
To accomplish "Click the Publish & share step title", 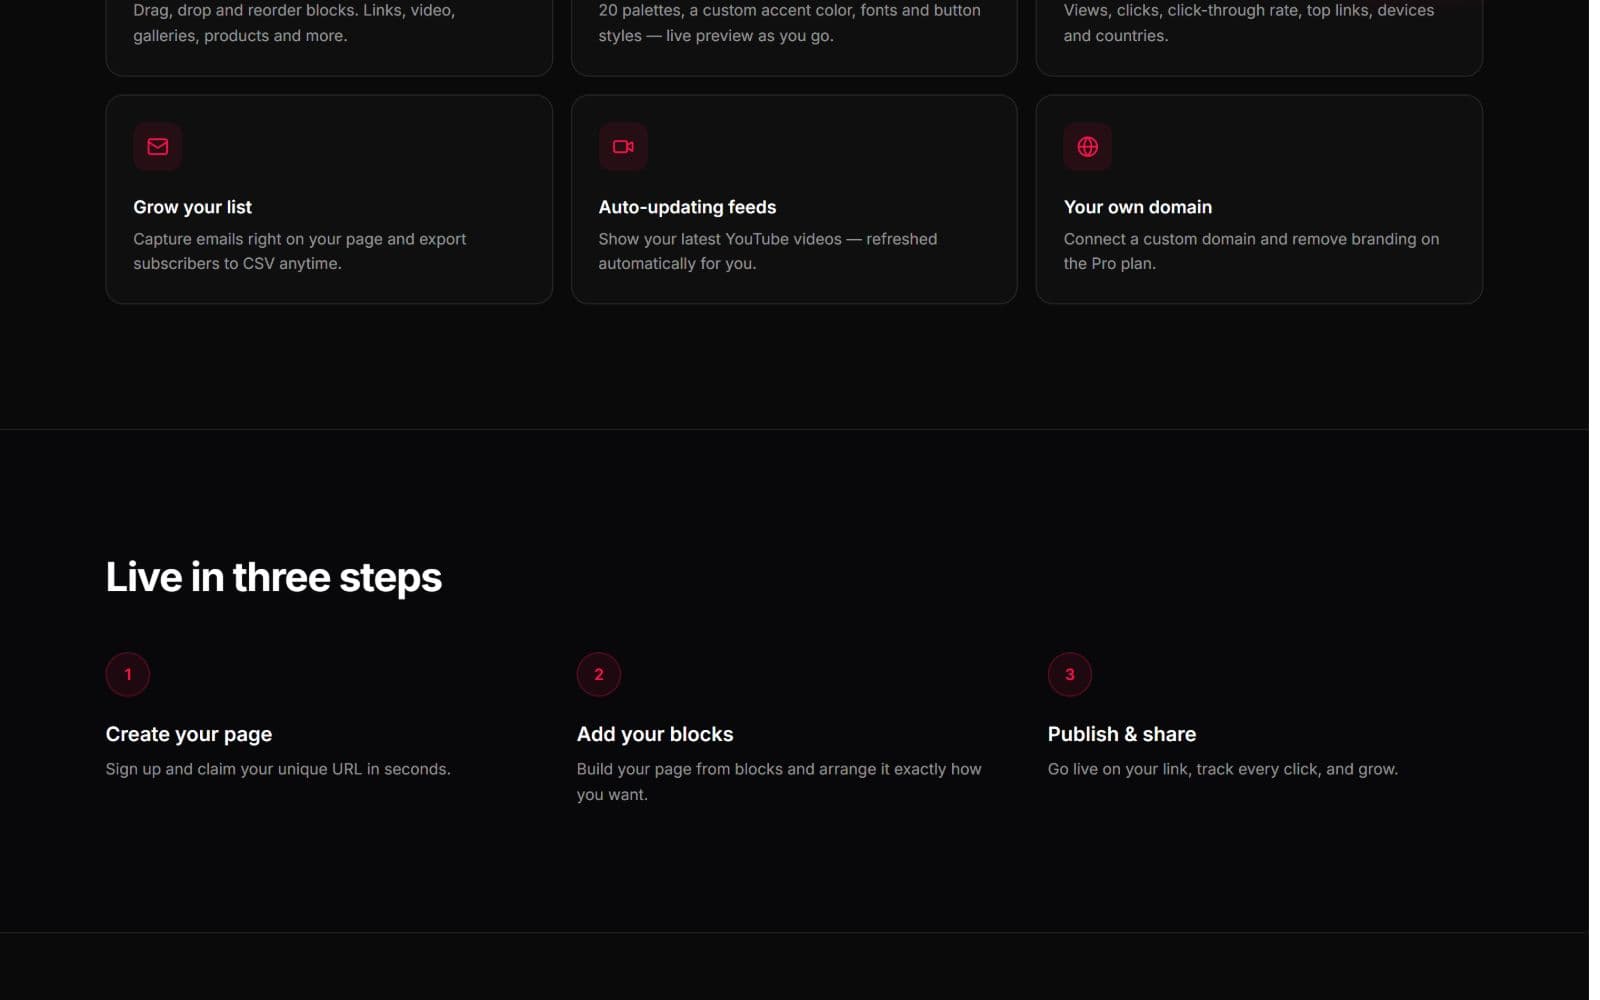I will tap(1122, 734).
